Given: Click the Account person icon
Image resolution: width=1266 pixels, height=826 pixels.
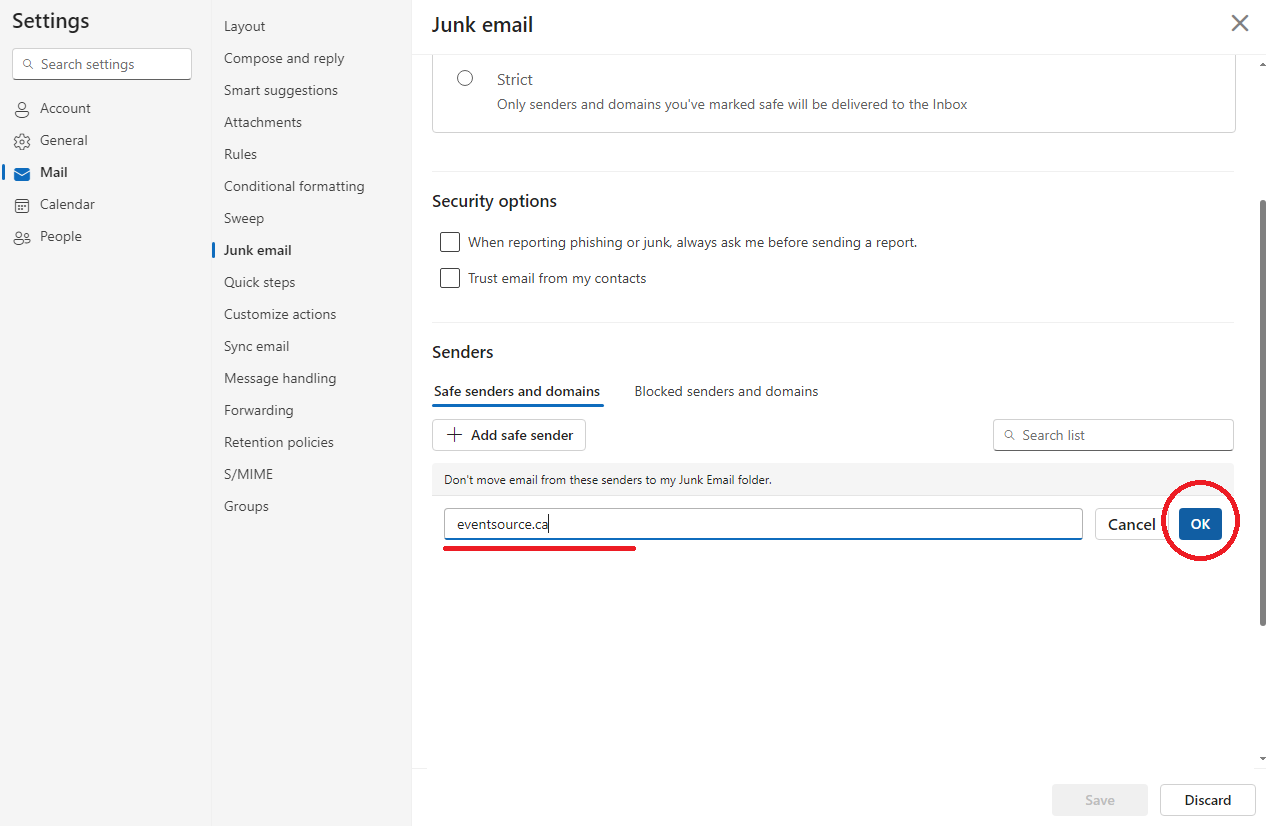Looking at the screenshot, I should point(22,109).
